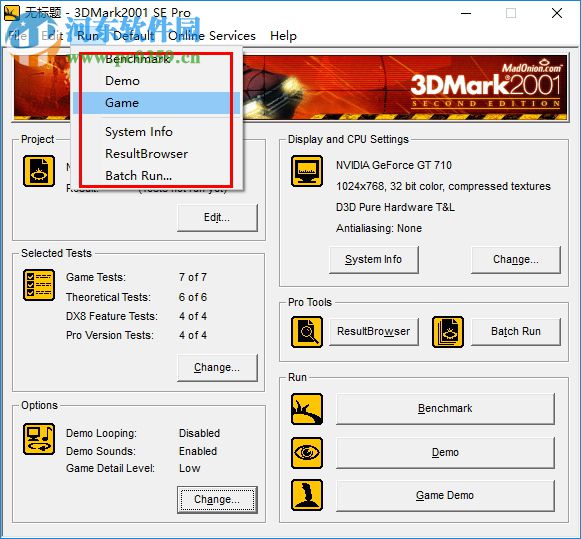Screen dimensions: 581x539
Task: Click the Antialiasing: None text
Action: (x=379, y=228)
